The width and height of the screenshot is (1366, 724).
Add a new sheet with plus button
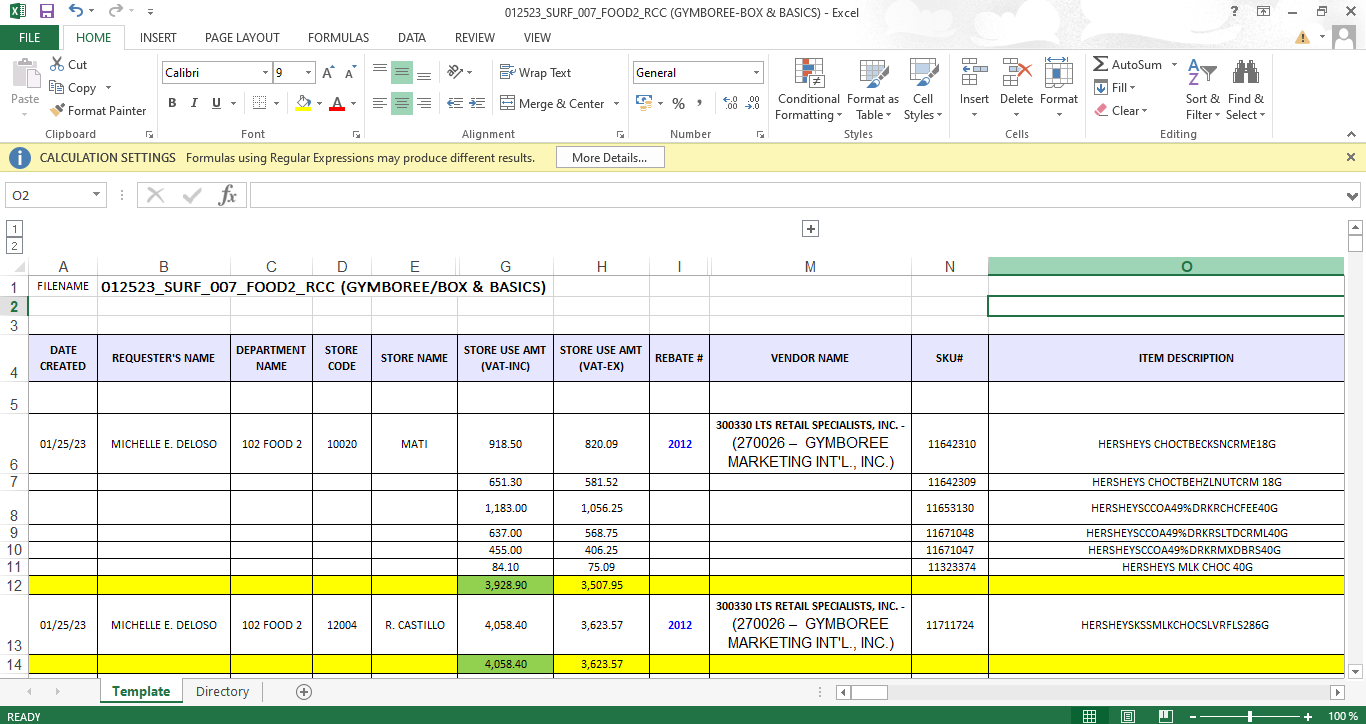point(304,691)
